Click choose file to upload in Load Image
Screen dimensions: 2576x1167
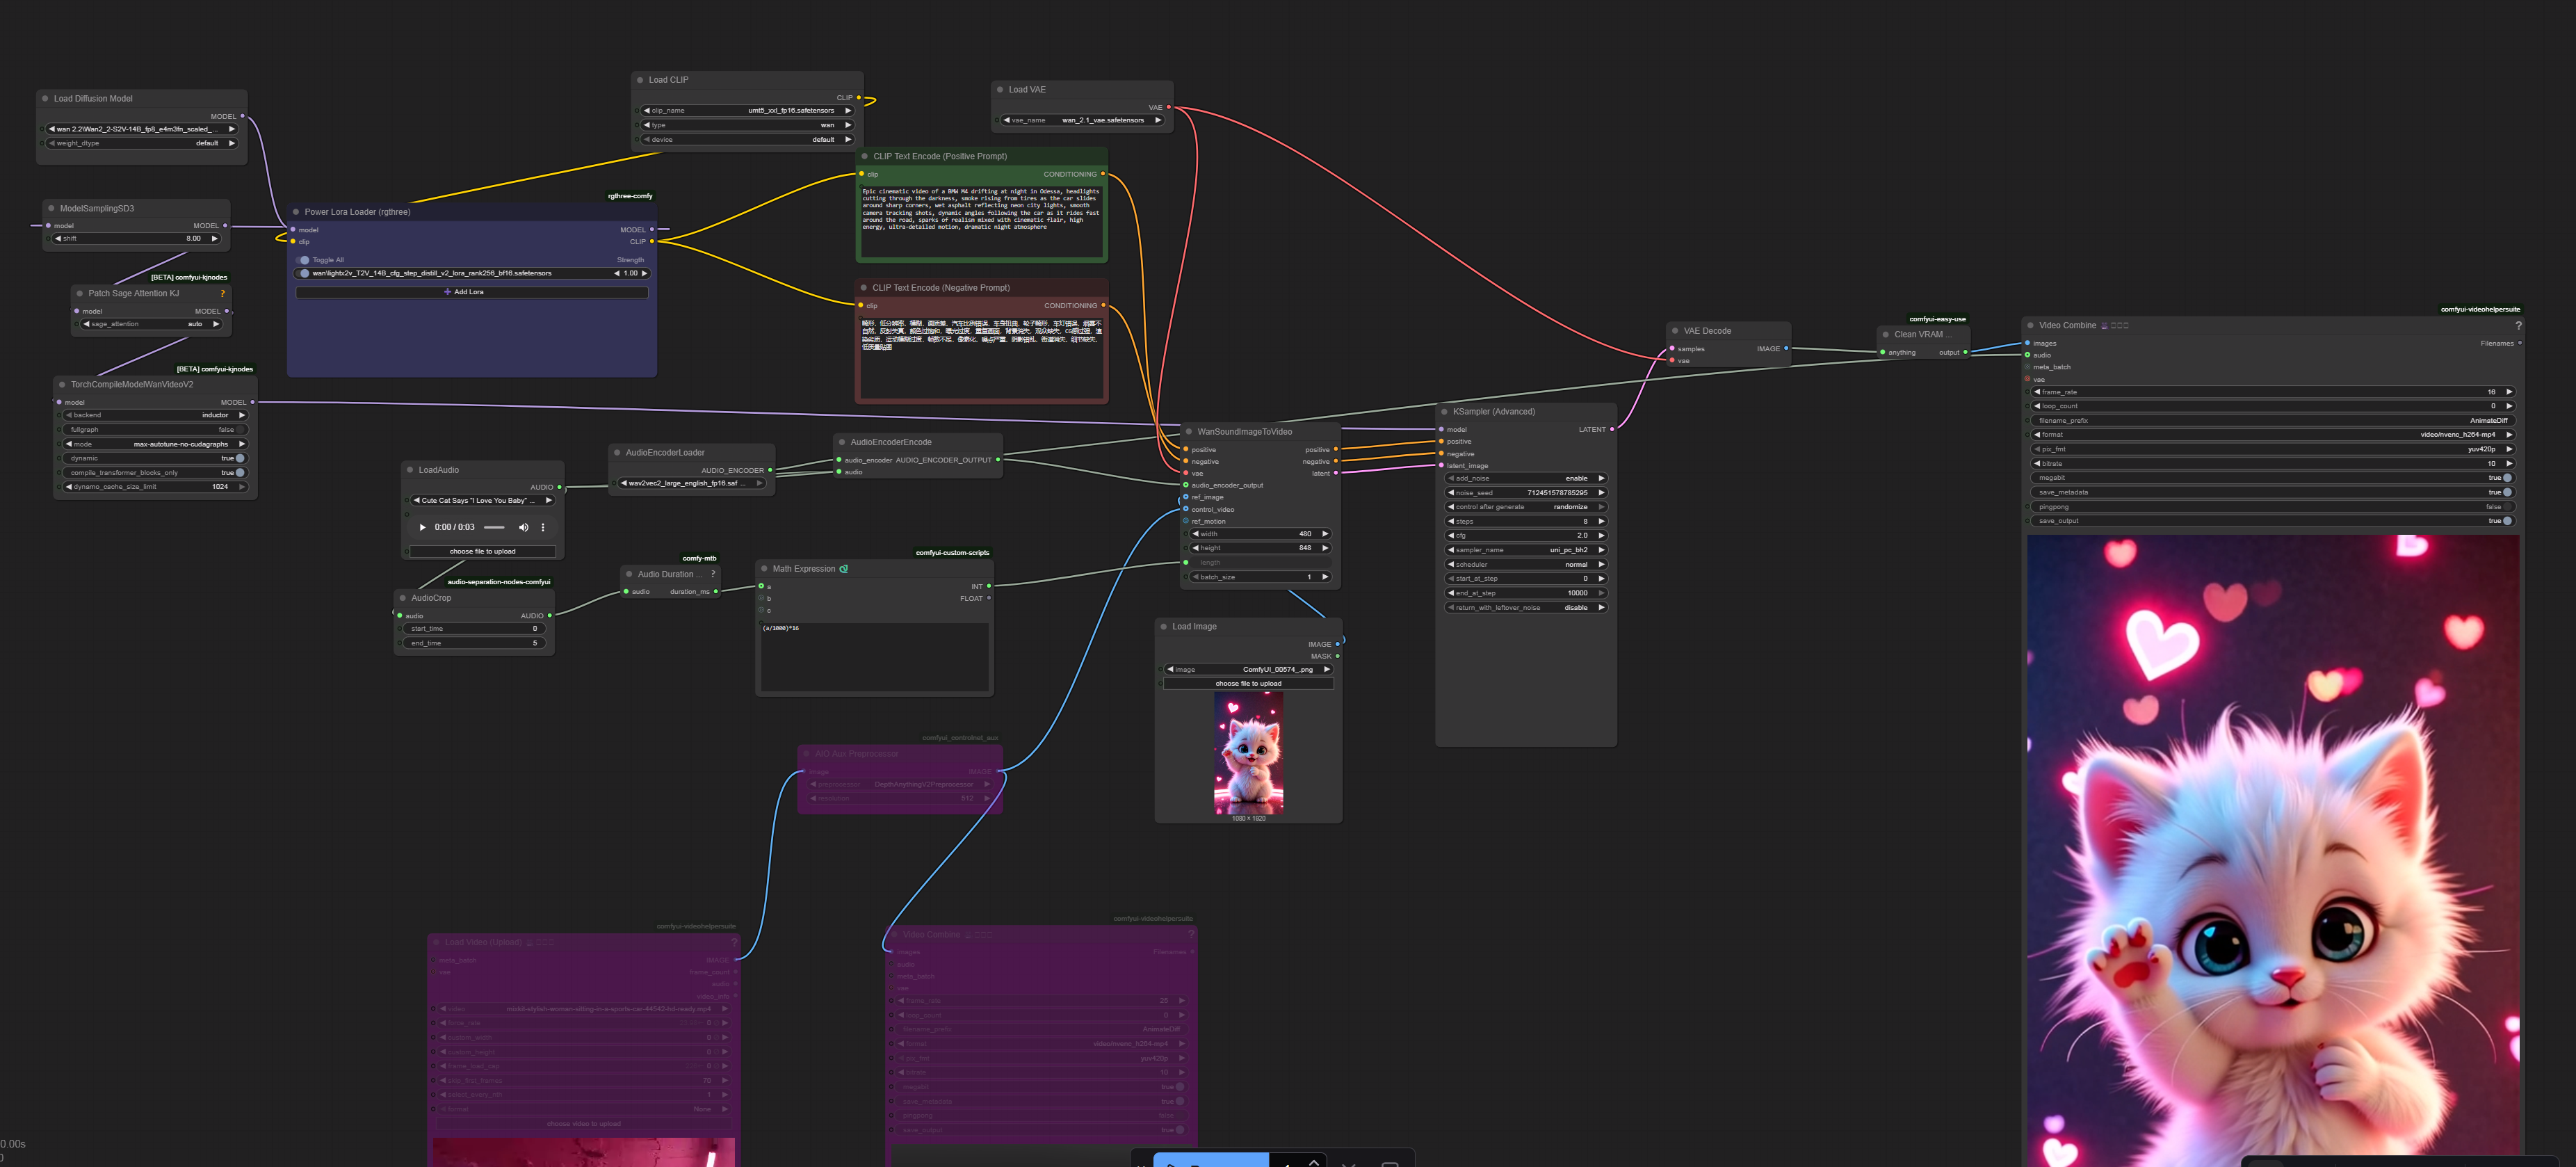click(x=1247, y=684)
